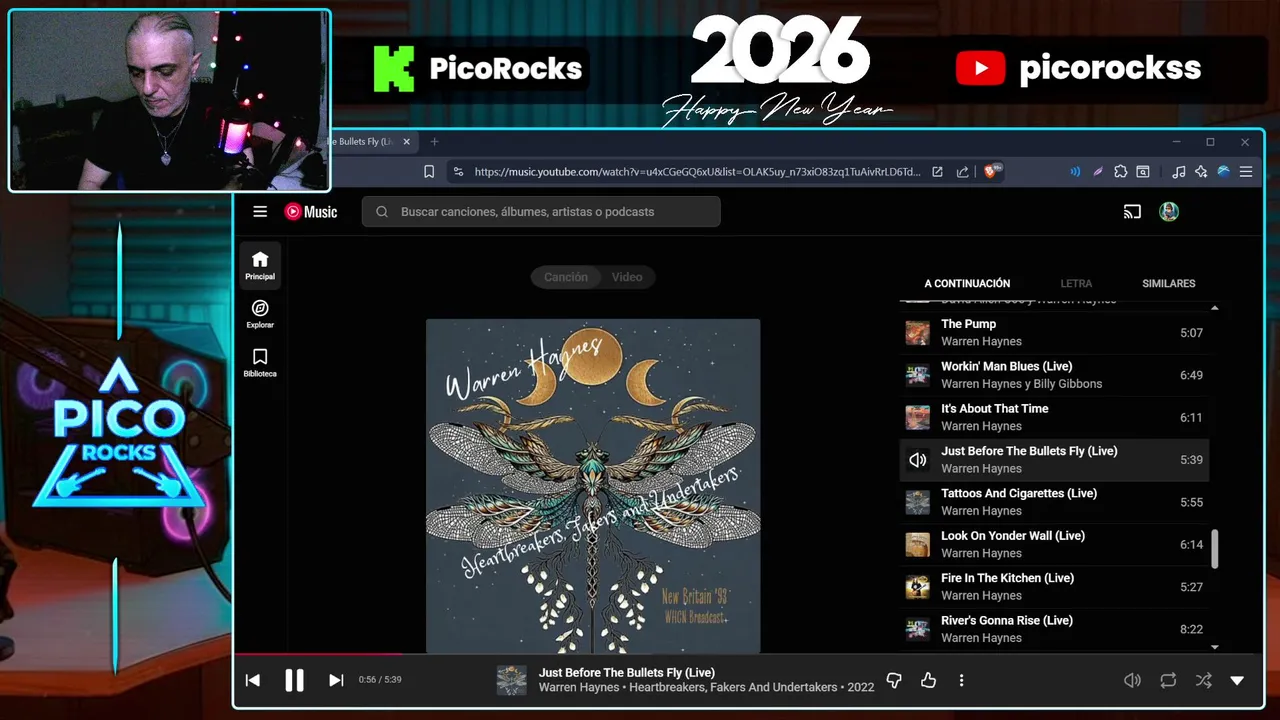1280x720 pixels.
Task: Open browser extensions puzzle icon
Action: pos(1120,172)
